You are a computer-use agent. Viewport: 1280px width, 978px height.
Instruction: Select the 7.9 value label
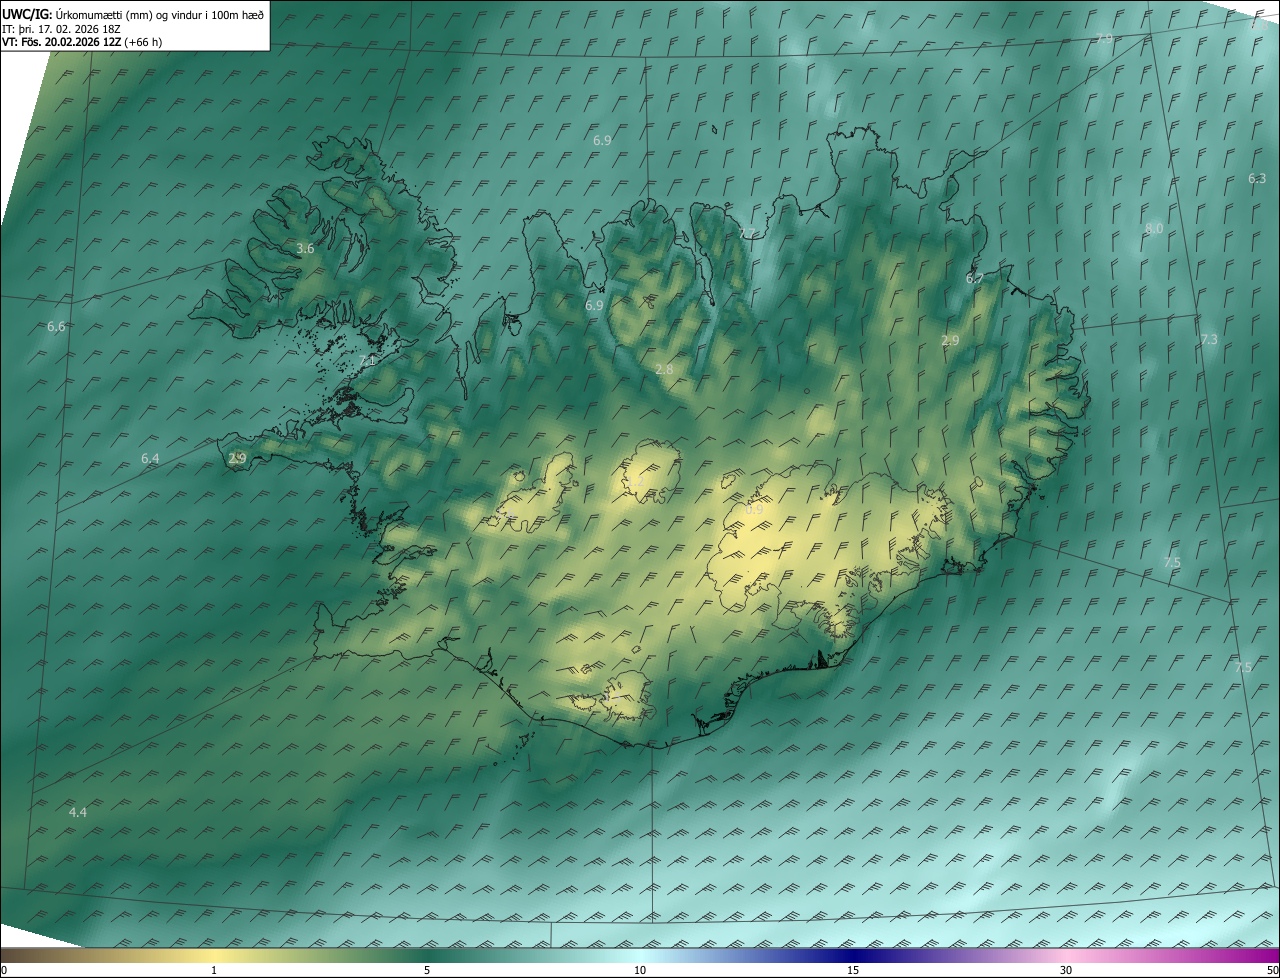[x=1104, y=38]
